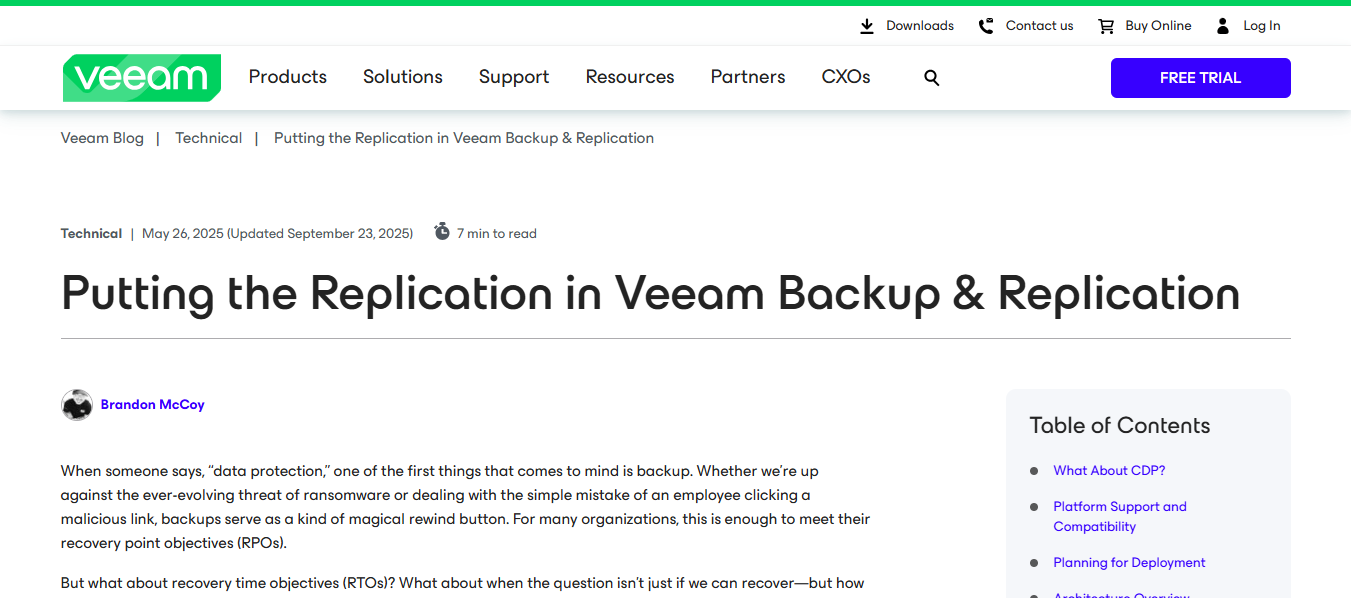Open the Products menu

[288, 77]
